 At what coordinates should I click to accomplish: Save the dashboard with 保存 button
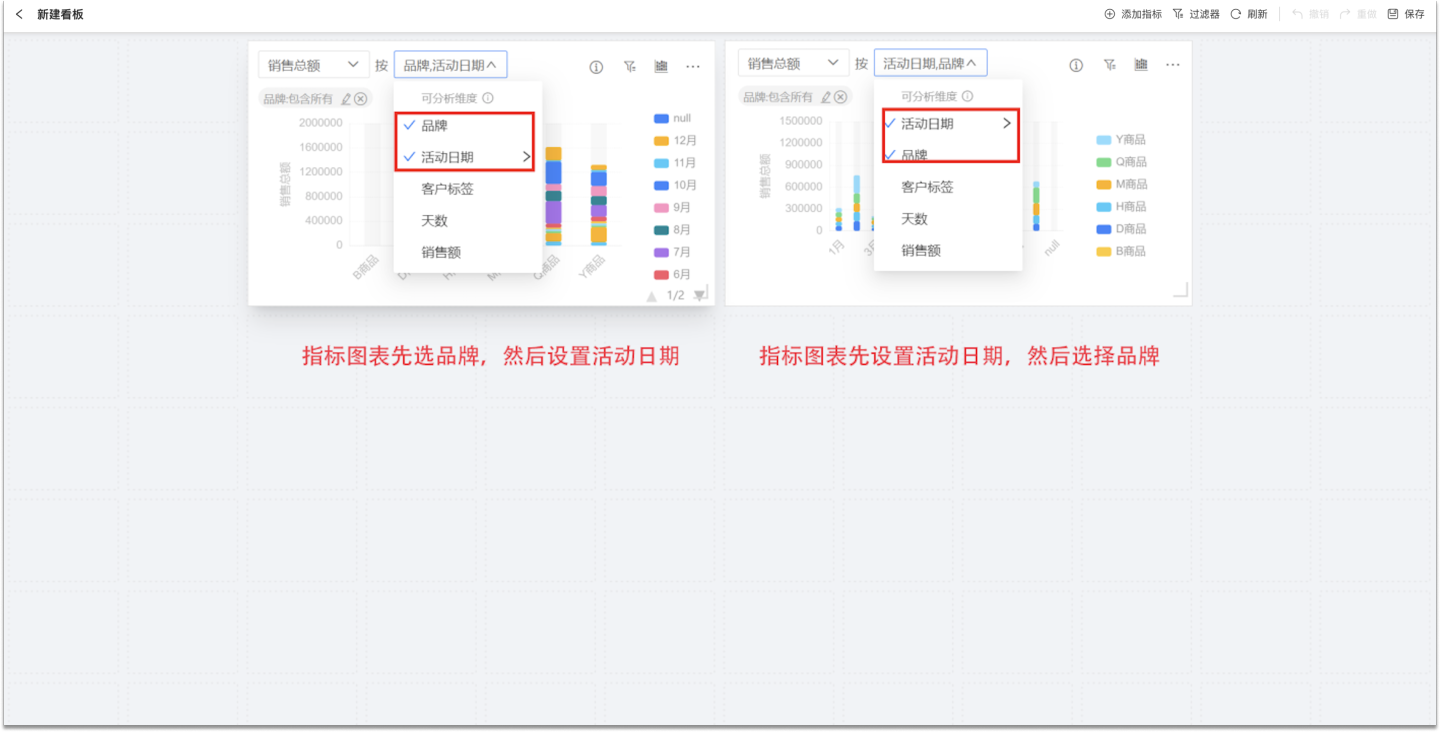click(x=1406, y=14)
